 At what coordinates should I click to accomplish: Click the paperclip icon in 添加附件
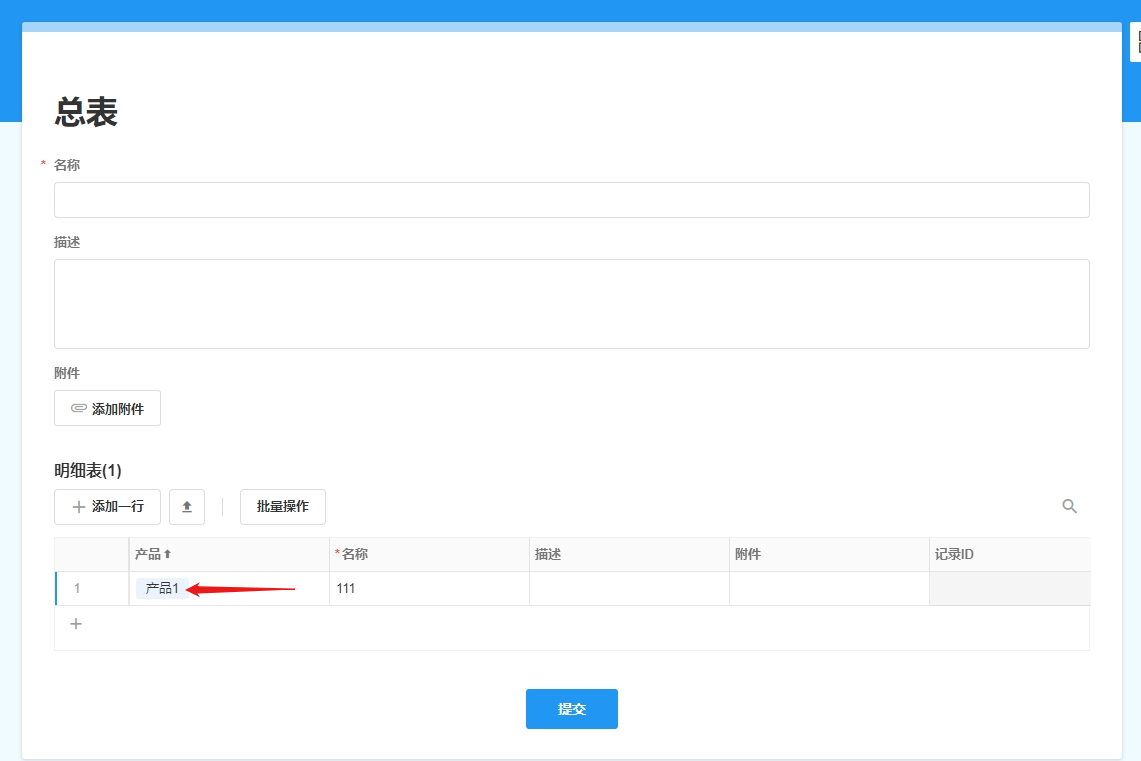79,408
